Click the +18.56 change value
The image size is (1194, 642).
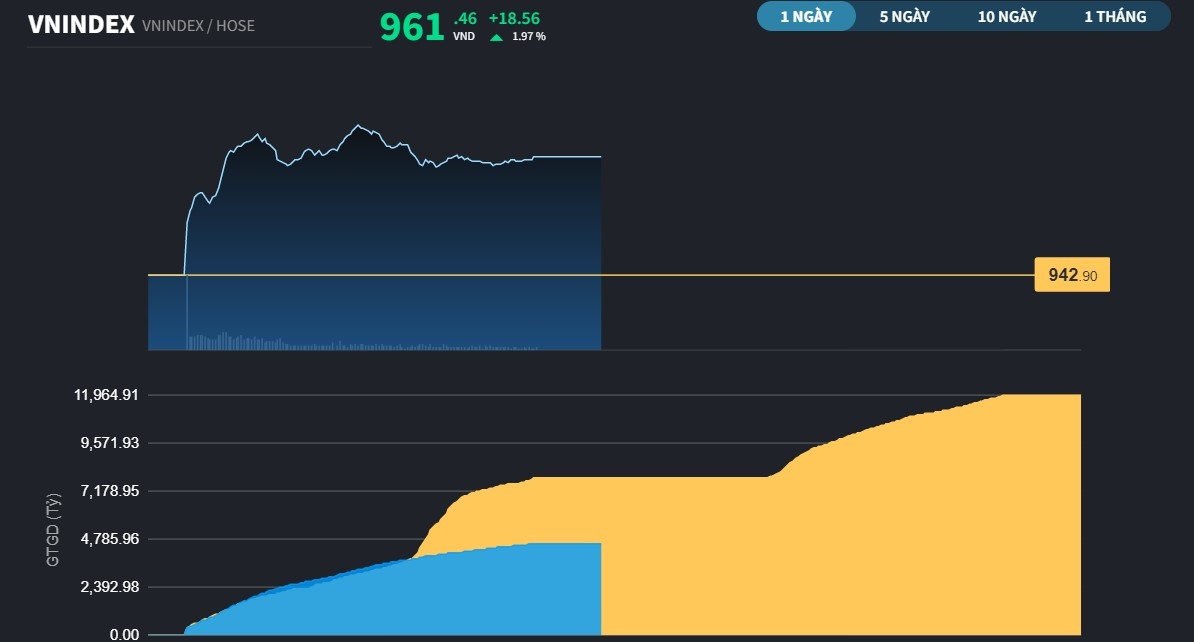514,18
